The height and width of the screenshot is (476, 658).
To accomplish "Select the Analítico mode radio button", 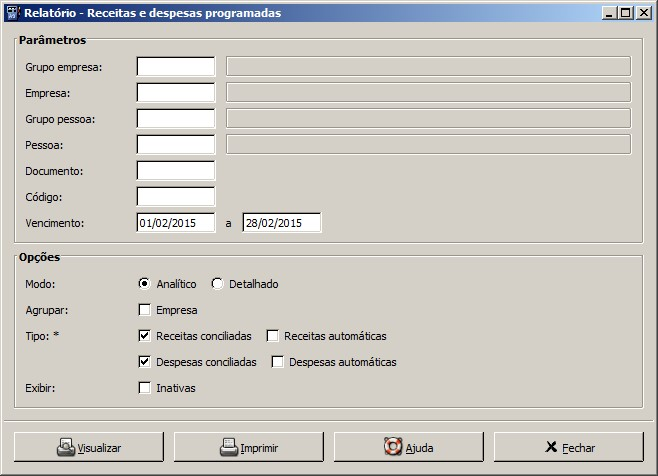I will tap(144, 284).
